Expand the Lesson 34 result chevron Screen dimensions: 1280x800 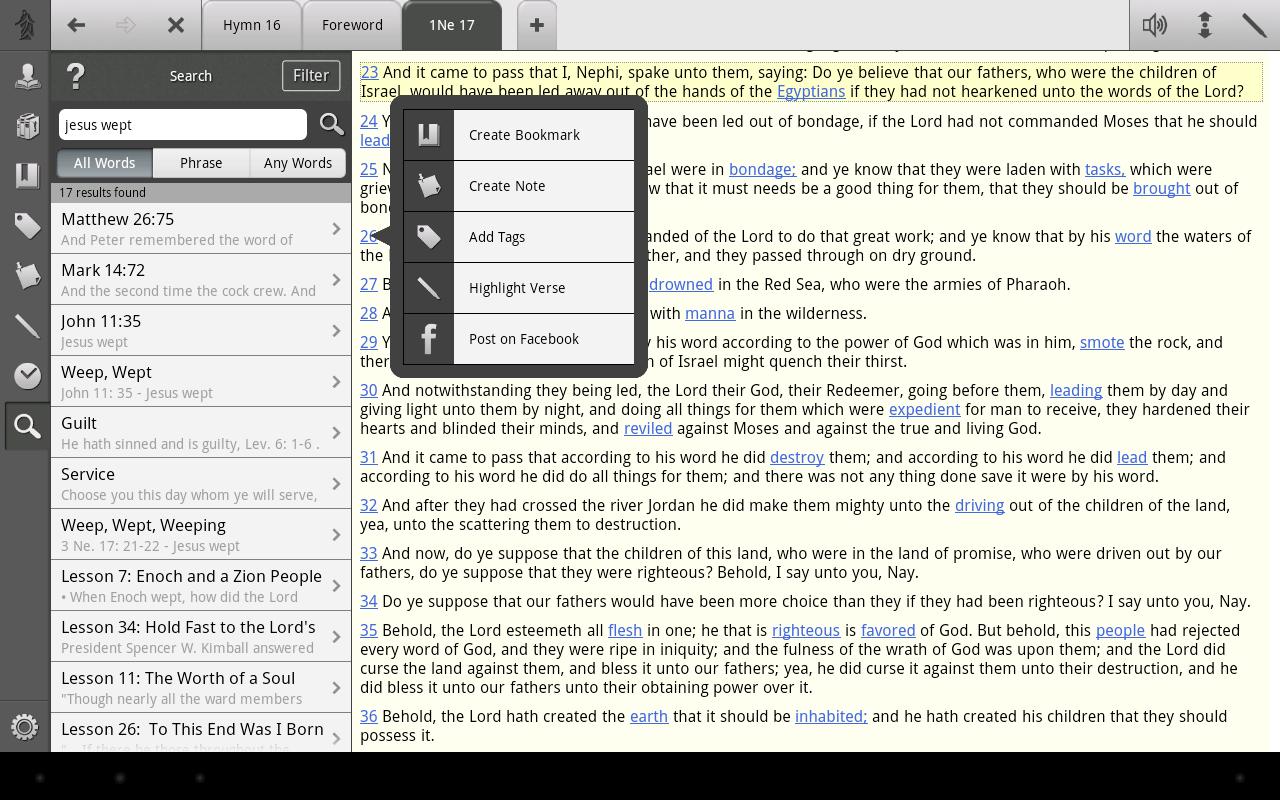tap(337, 637)
